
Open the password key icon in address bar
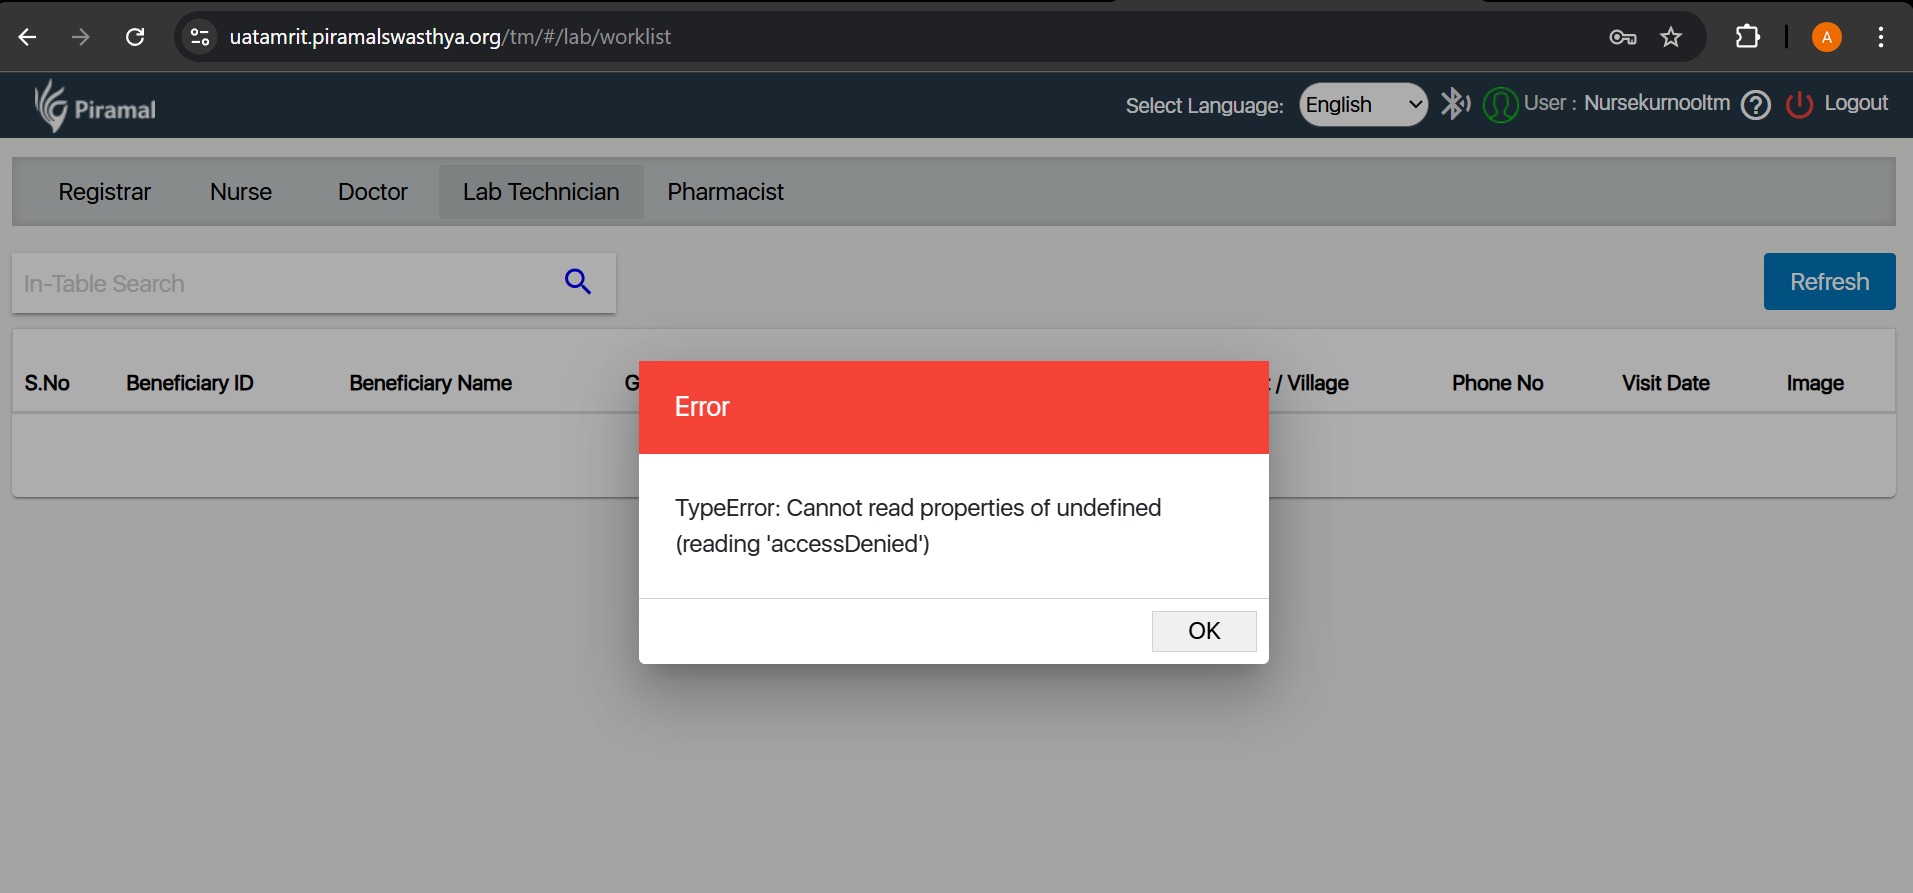coord(1622,37)
